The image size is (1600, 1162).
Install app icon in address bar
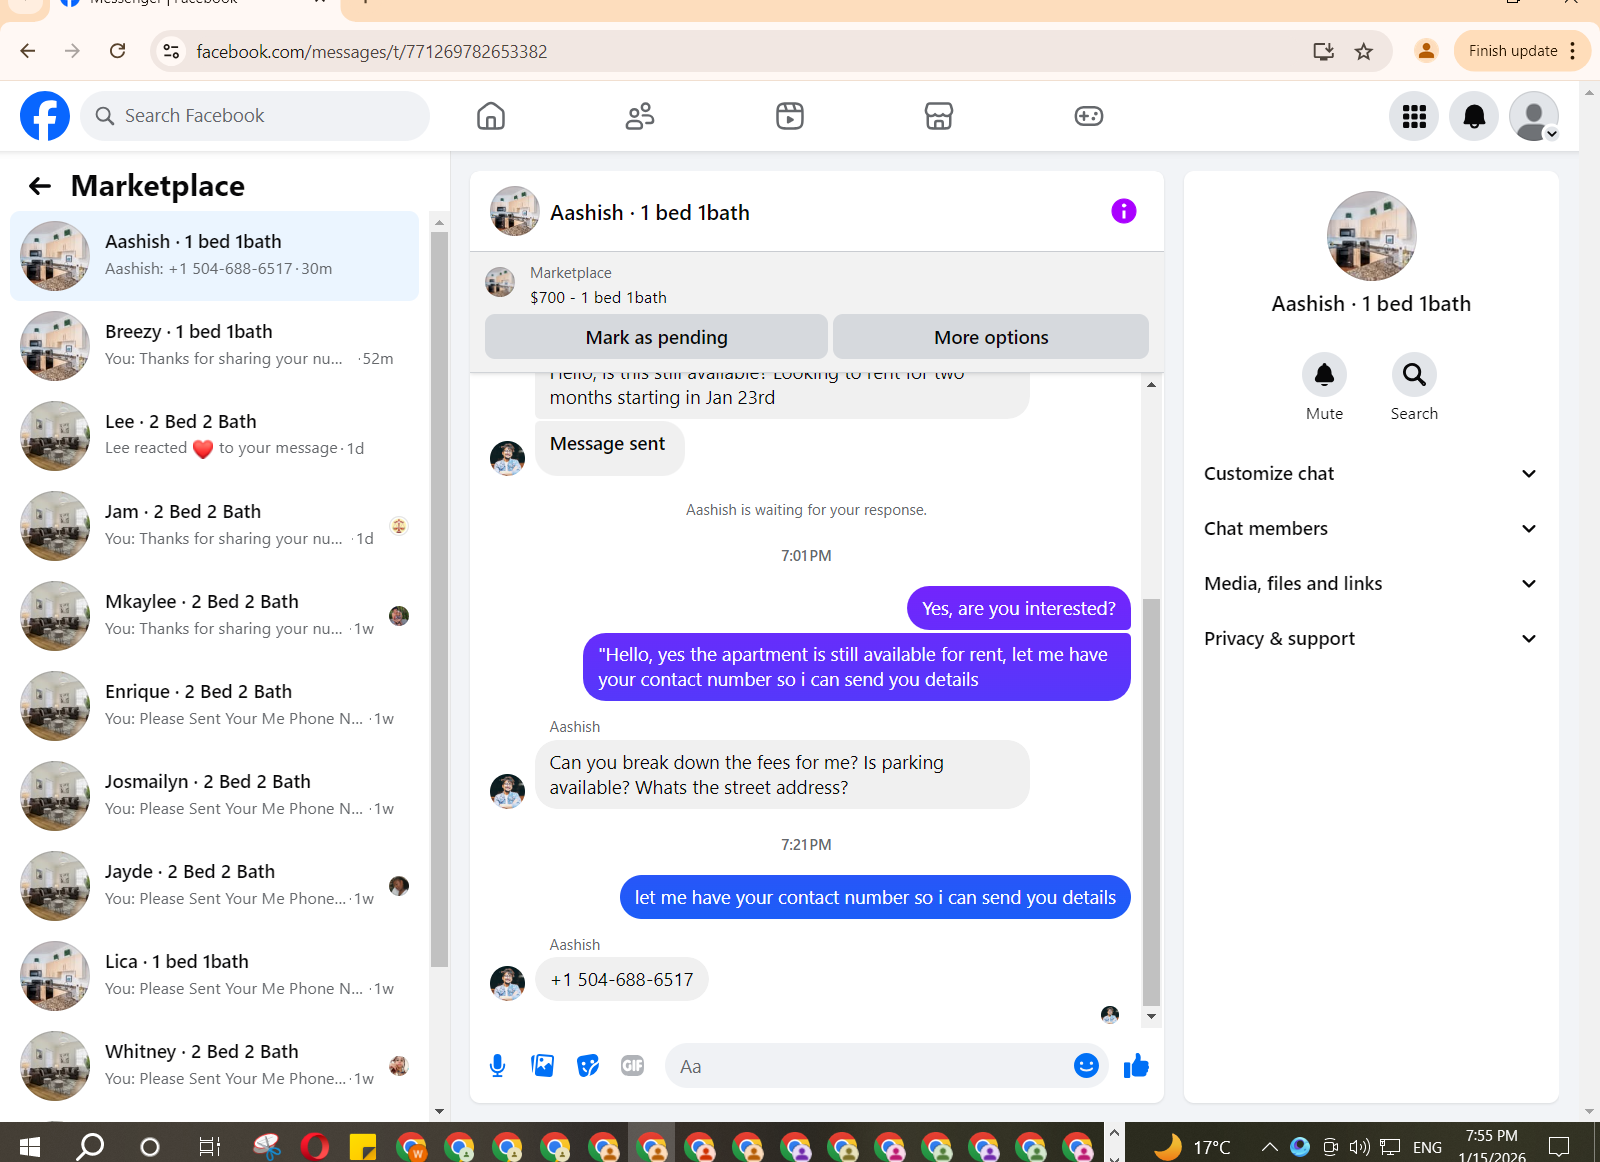coord(1324,51)
